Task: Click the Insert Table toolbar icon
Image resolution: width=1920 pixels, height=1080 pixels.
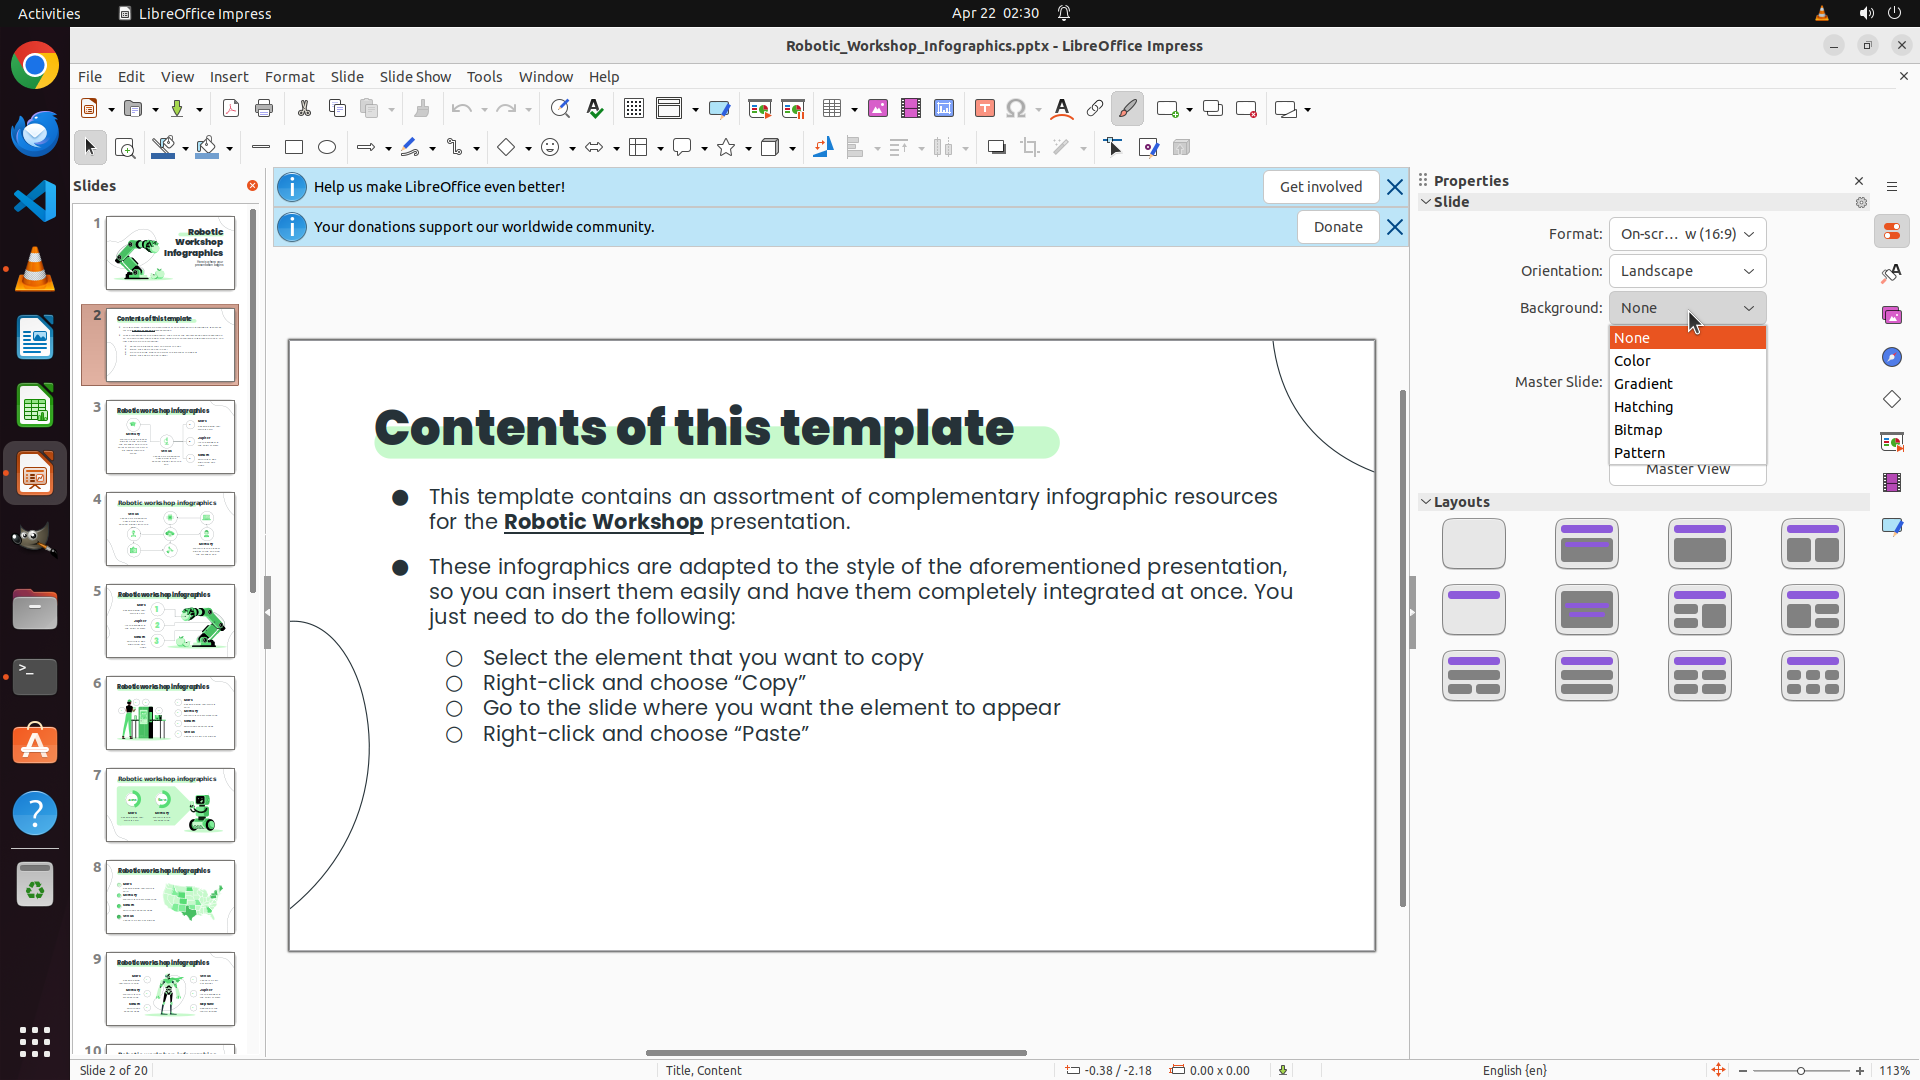Action: pos(831,109)
